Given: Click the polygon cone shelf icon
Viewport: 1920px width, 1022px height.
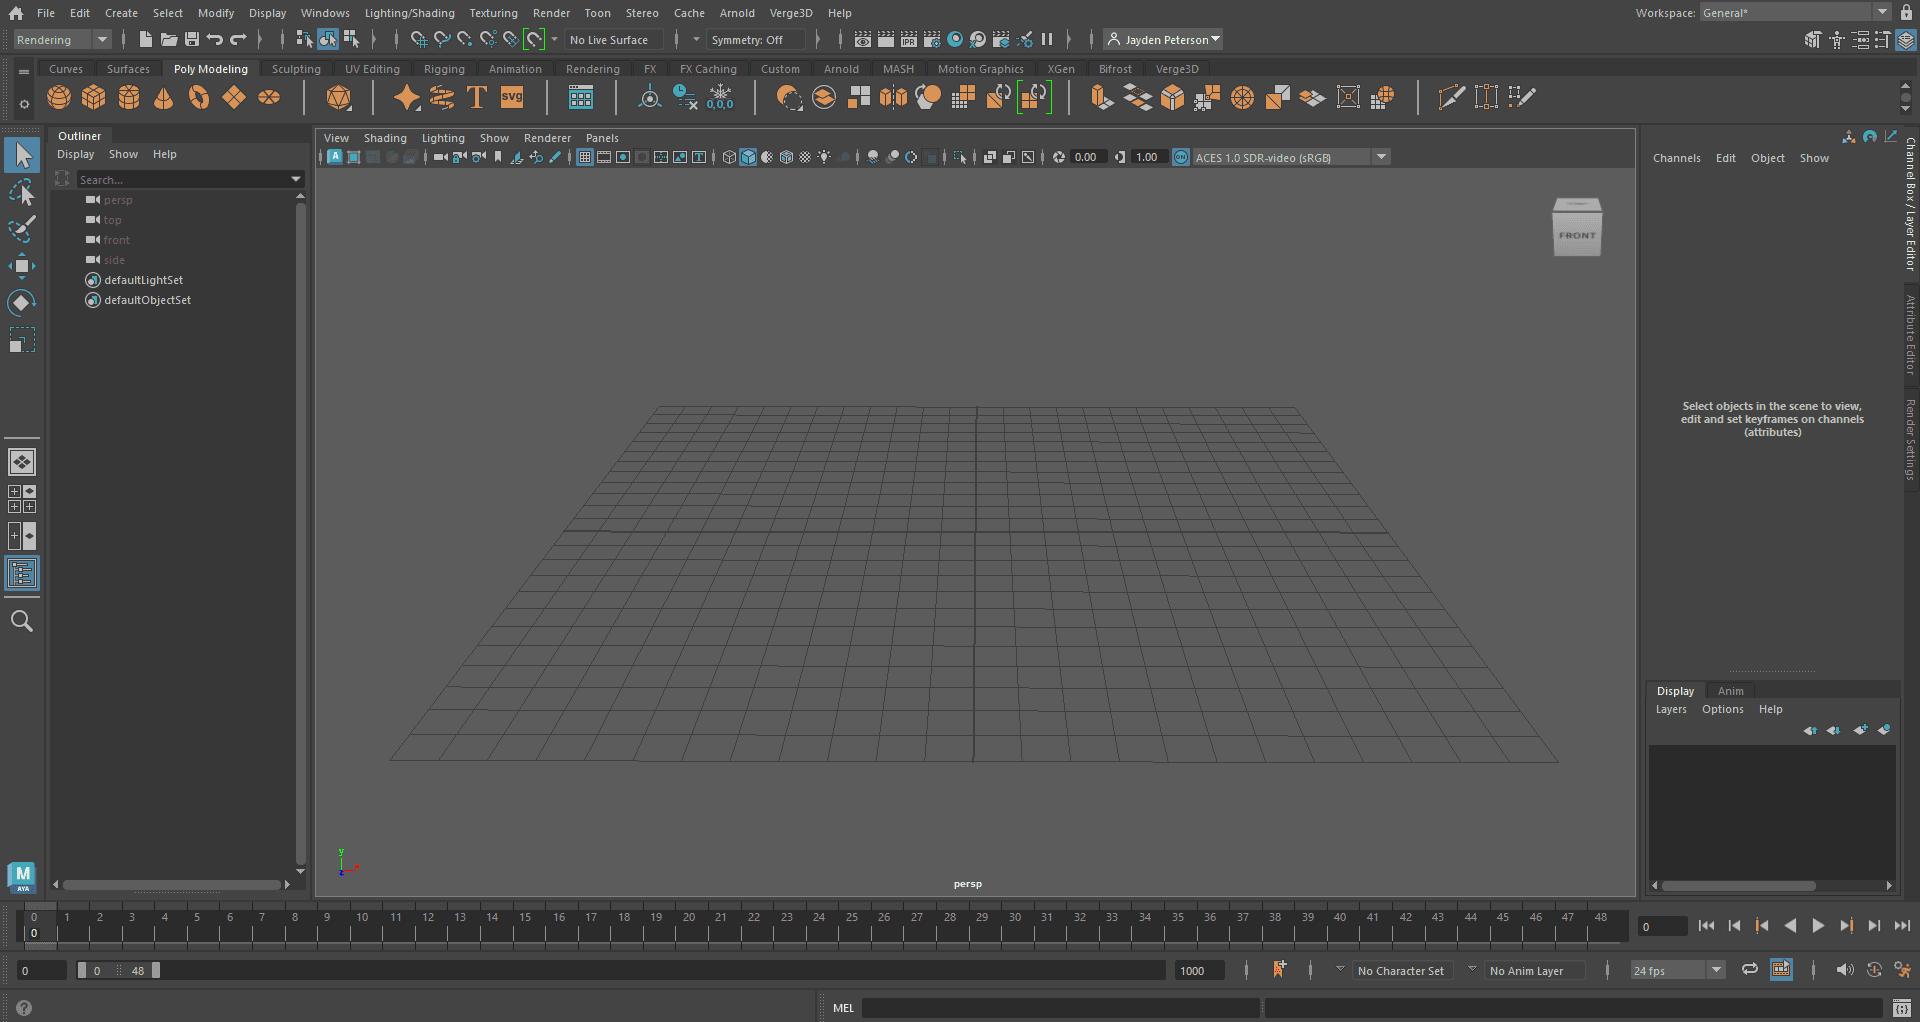Looking at the screenshot, I should (x=164, y=97).
